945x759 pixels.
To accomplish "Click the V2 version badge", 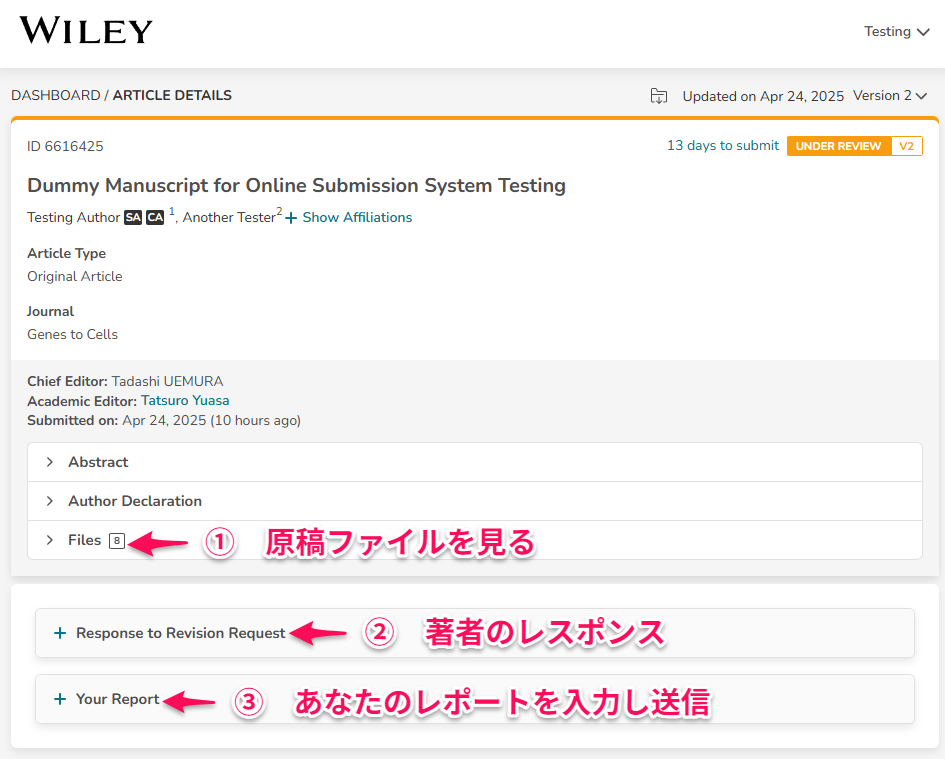I will [x=906, y=146].
